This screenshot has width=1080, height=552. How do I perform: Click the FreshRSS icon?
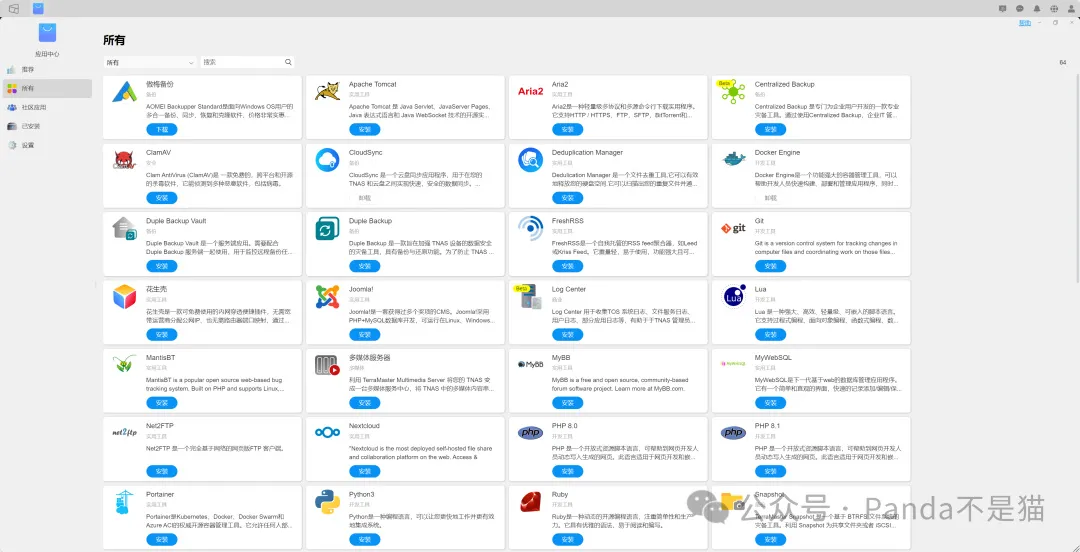(530, 228)
